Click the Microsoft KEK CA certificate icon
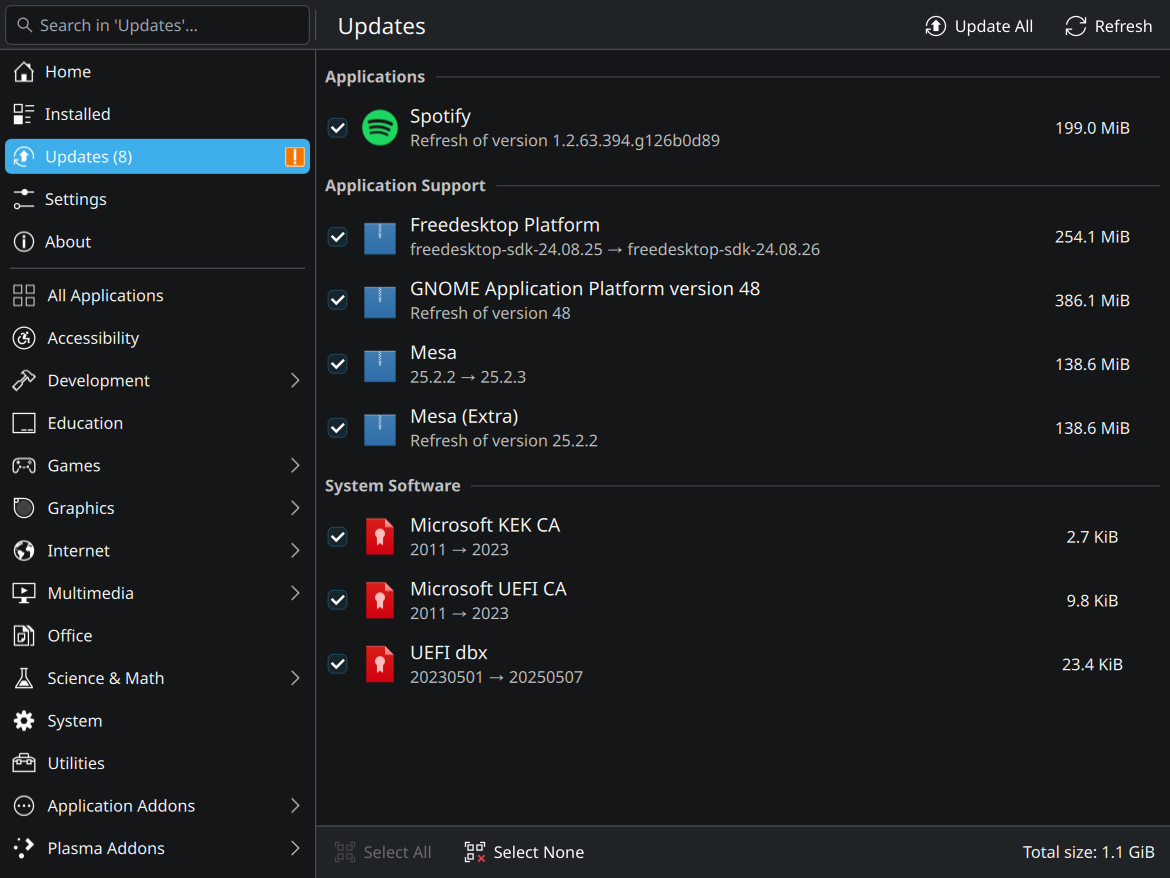Viewport: 1170px width, 878px height. pyautogui.click(x=380, y=537)
